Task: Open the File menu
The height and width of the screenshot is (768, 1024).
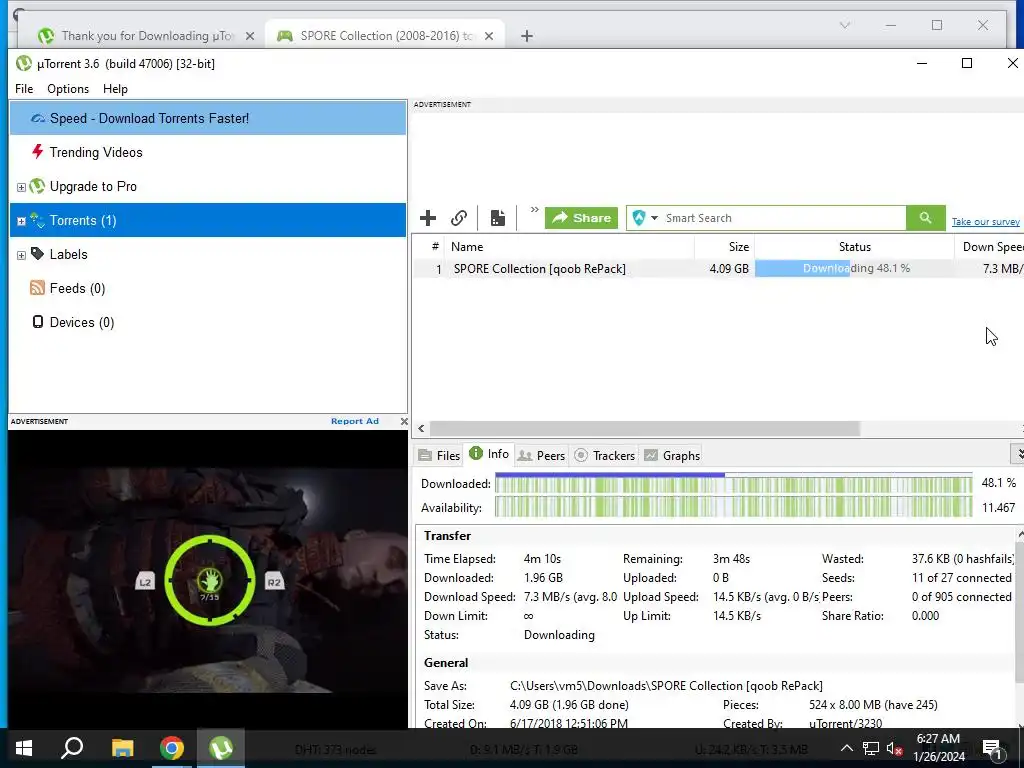Action: tap(24, 89)
